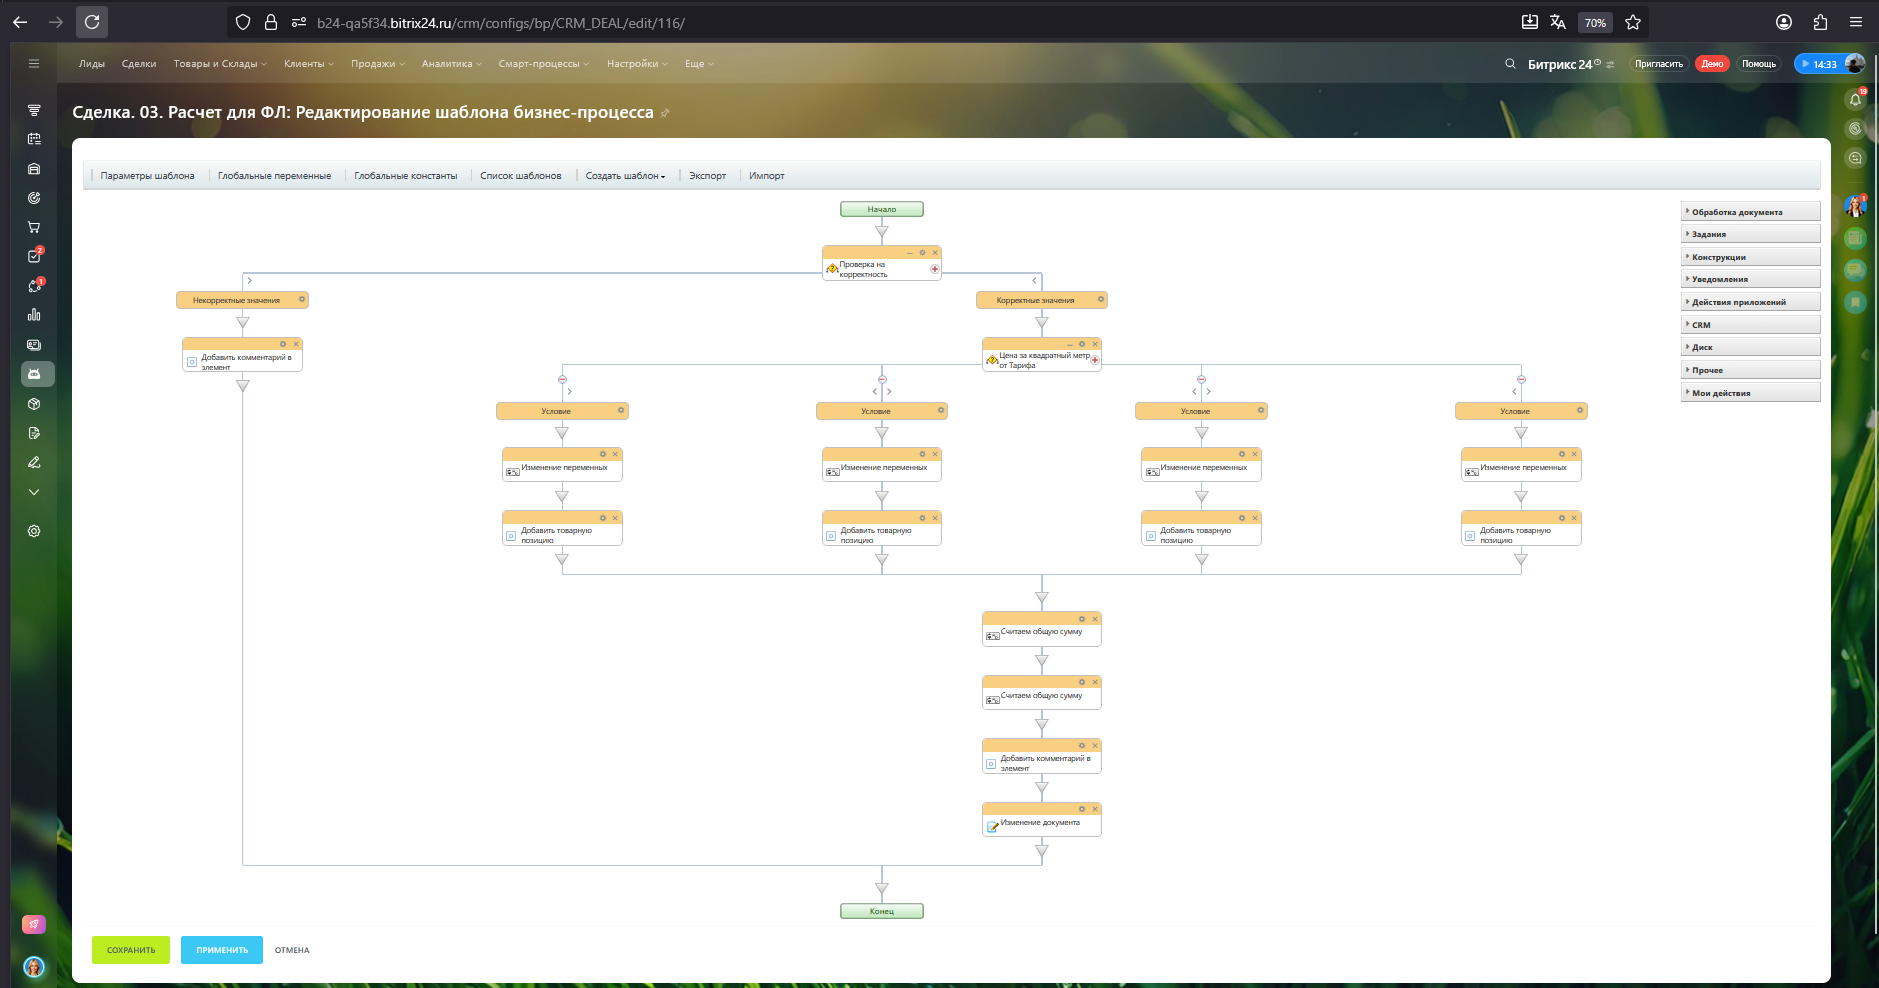The image size is (1879, 988).
Task: Click the Пригласить button
Action: point(1659,64)
